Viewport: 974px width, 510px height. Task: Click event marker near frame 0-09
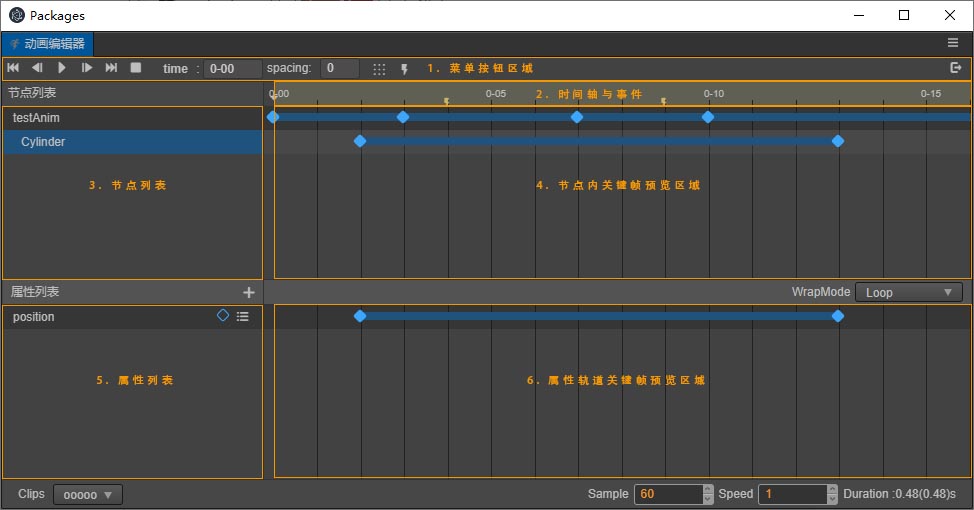coord(663,101)
